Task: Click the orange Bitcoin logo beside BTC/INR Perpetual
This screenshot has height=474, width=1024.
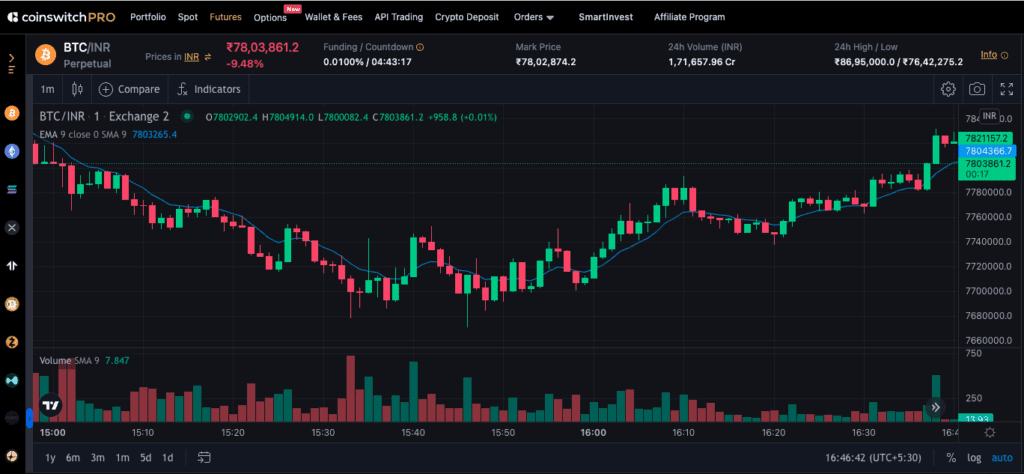Action: point(46,53)
